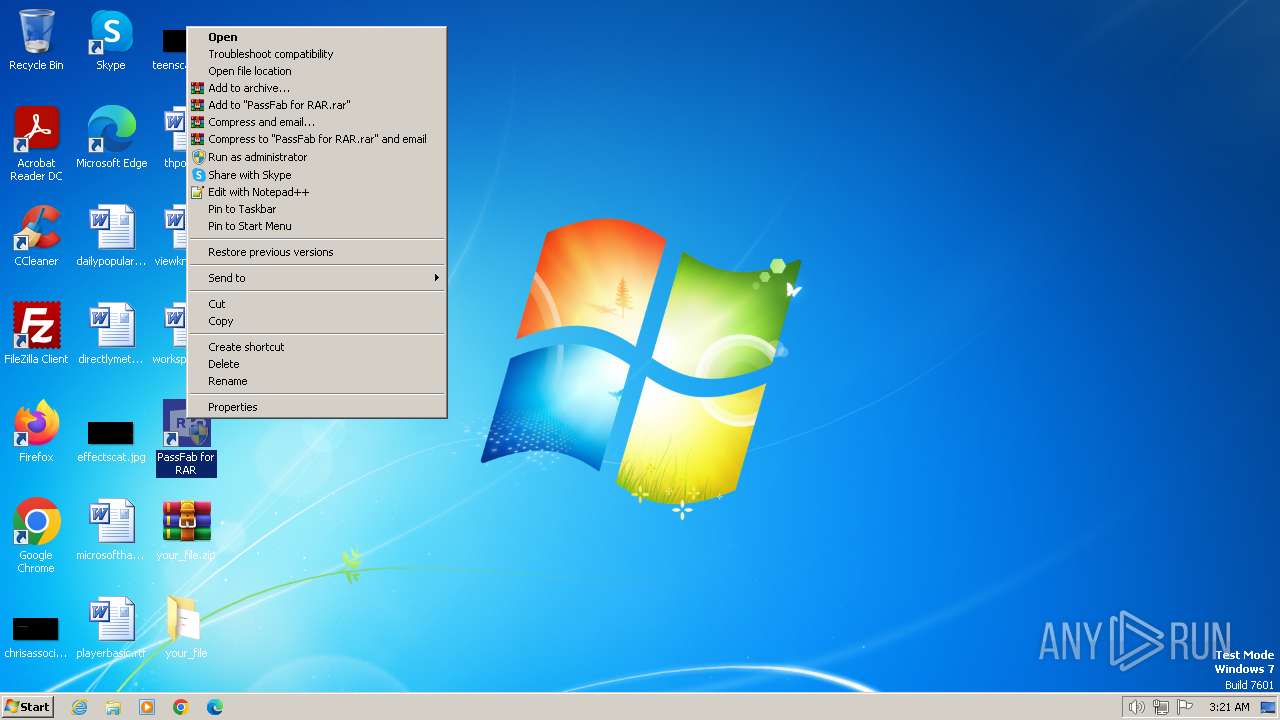Choose Edit with Notepad++
This screenshot has width=1280, height=720.
tap(316, 192)
